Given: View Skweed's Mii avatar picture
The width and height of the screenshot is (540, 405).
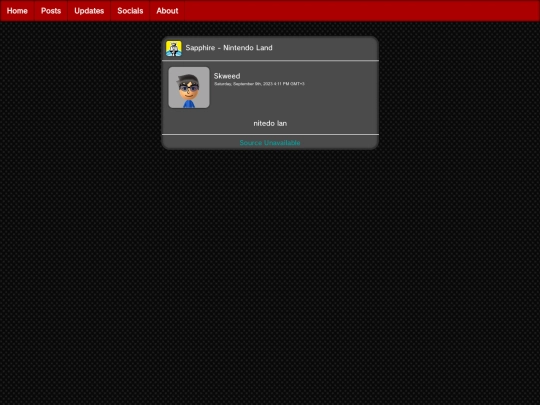Looking at the screenshot, I should coord(189,87).
